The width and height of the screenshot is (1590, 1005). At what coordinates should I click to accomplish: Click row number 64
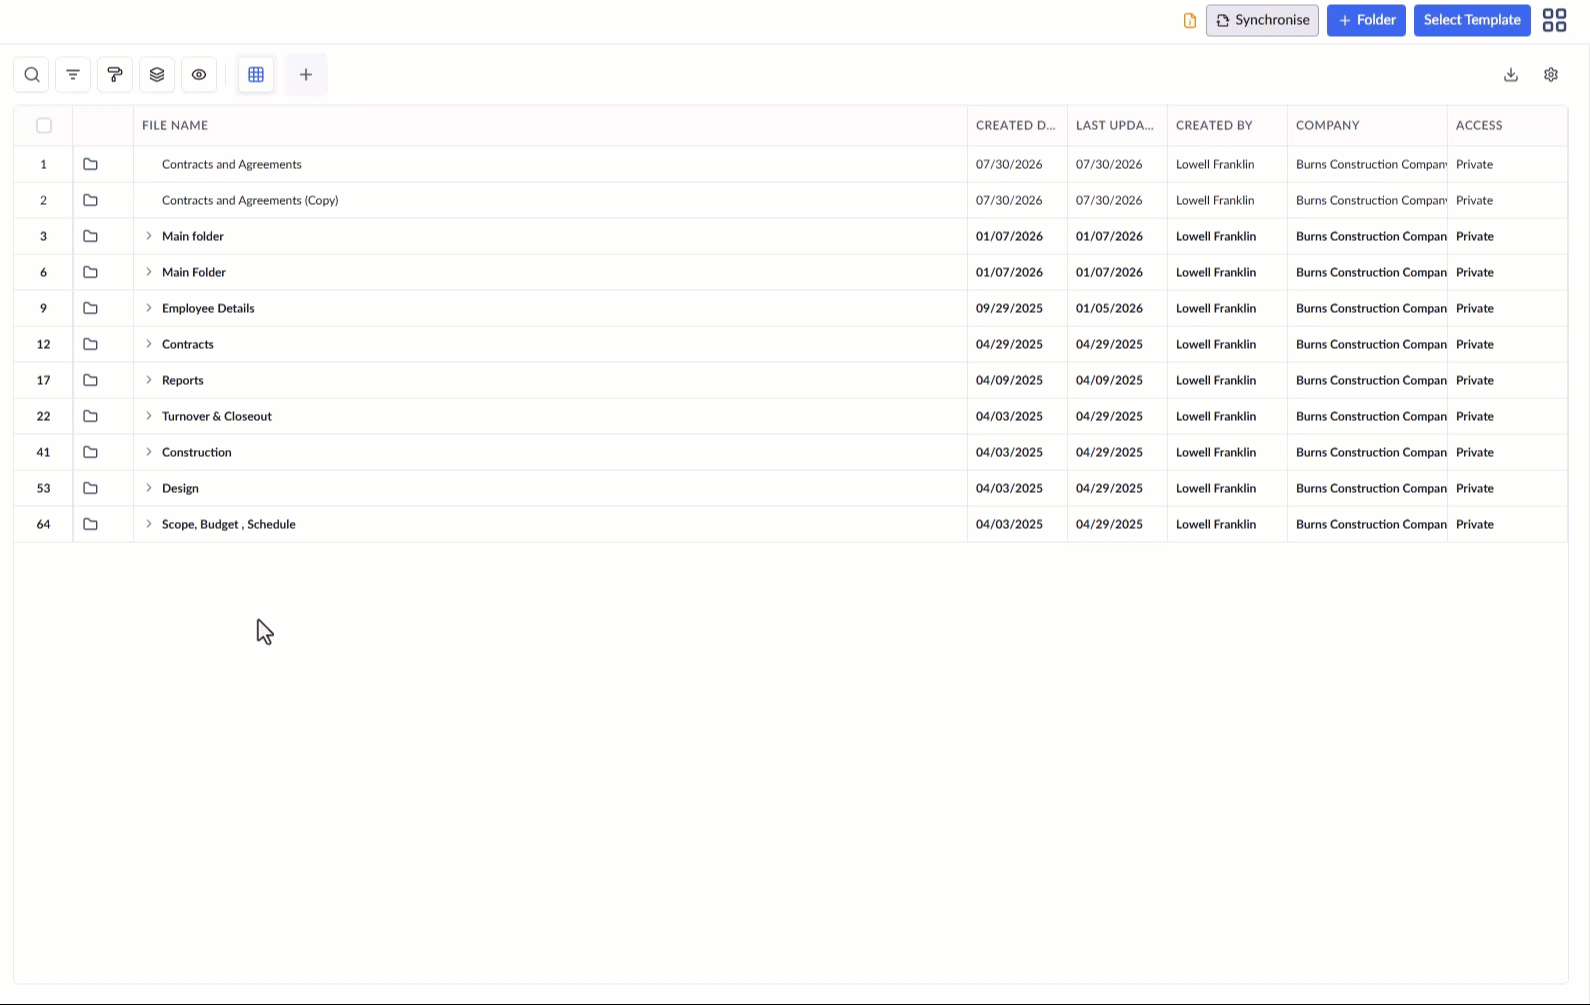(x=43, y=524)
